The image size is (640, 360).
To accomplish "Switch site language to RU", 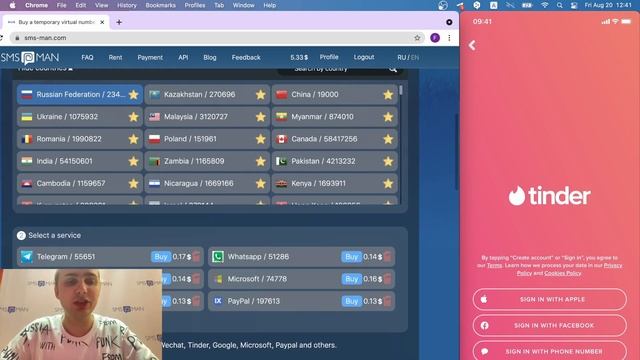I will (x=401, y=58).
